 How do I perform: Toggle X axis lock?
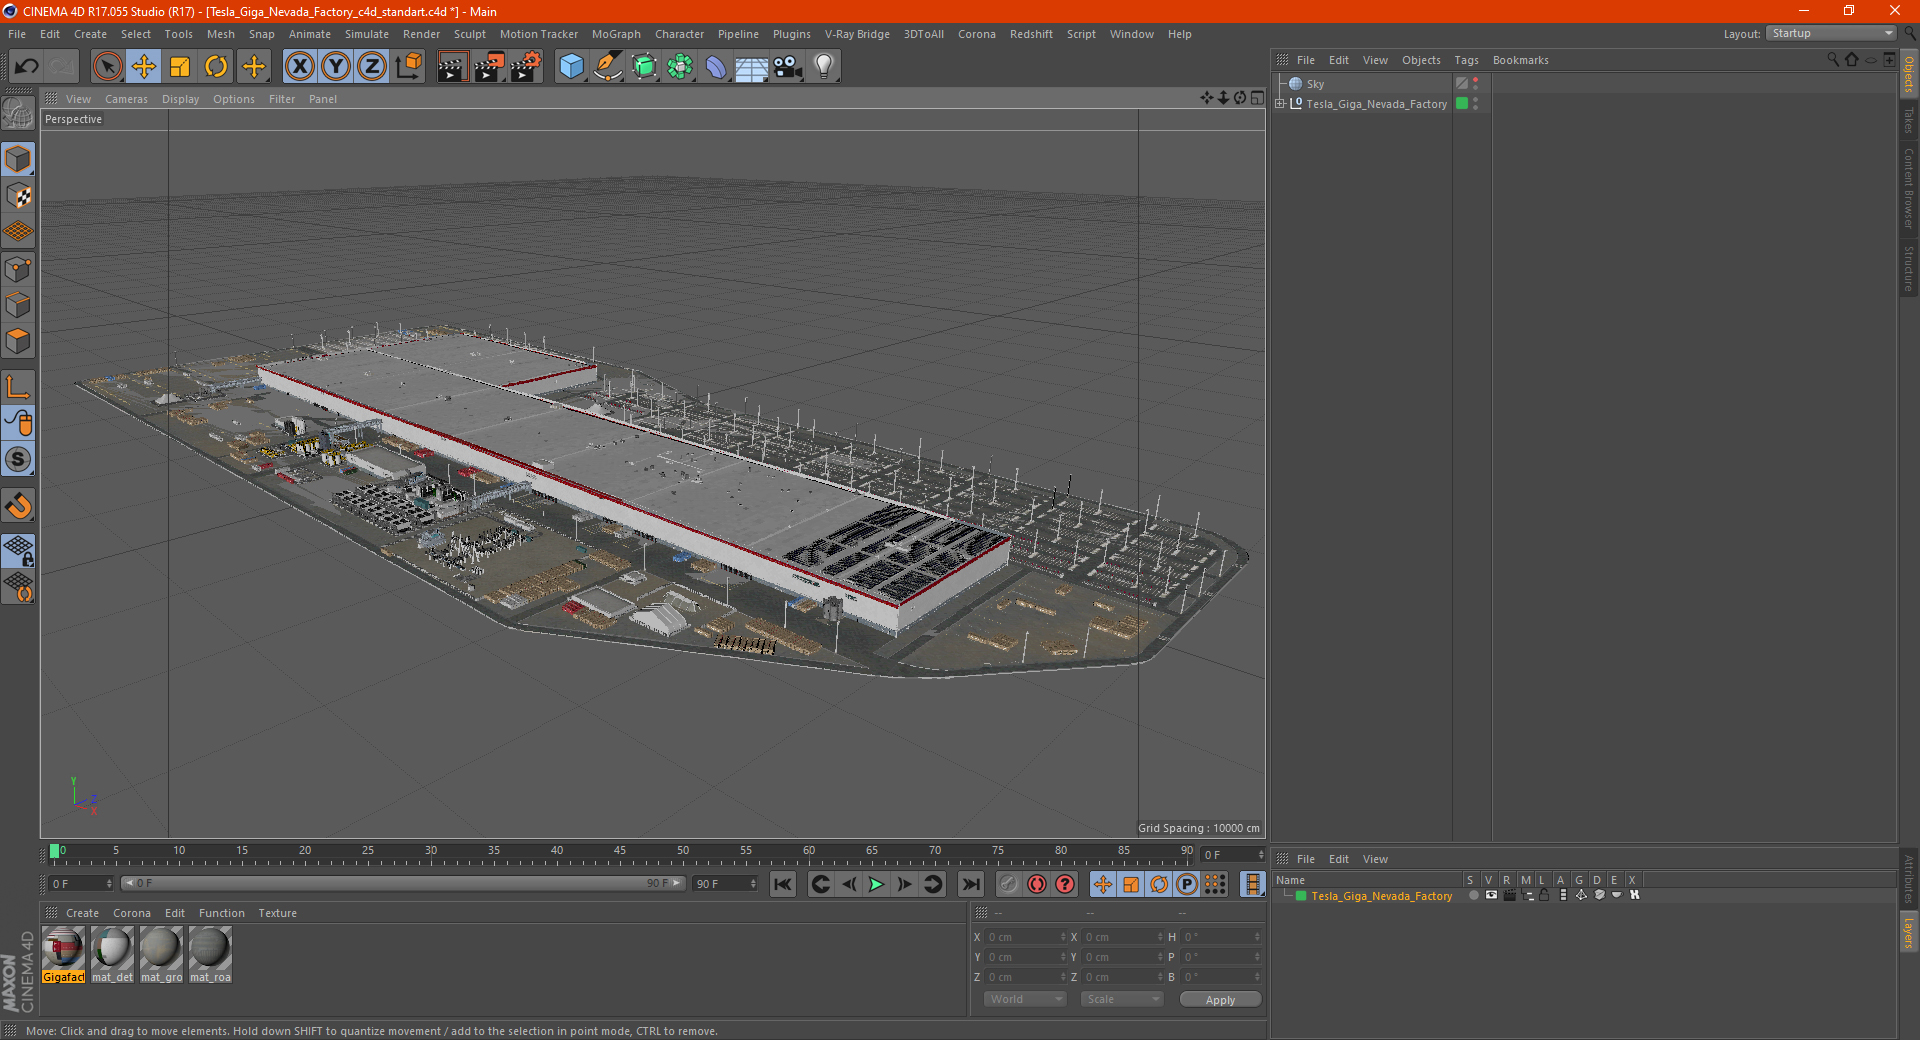299,67
